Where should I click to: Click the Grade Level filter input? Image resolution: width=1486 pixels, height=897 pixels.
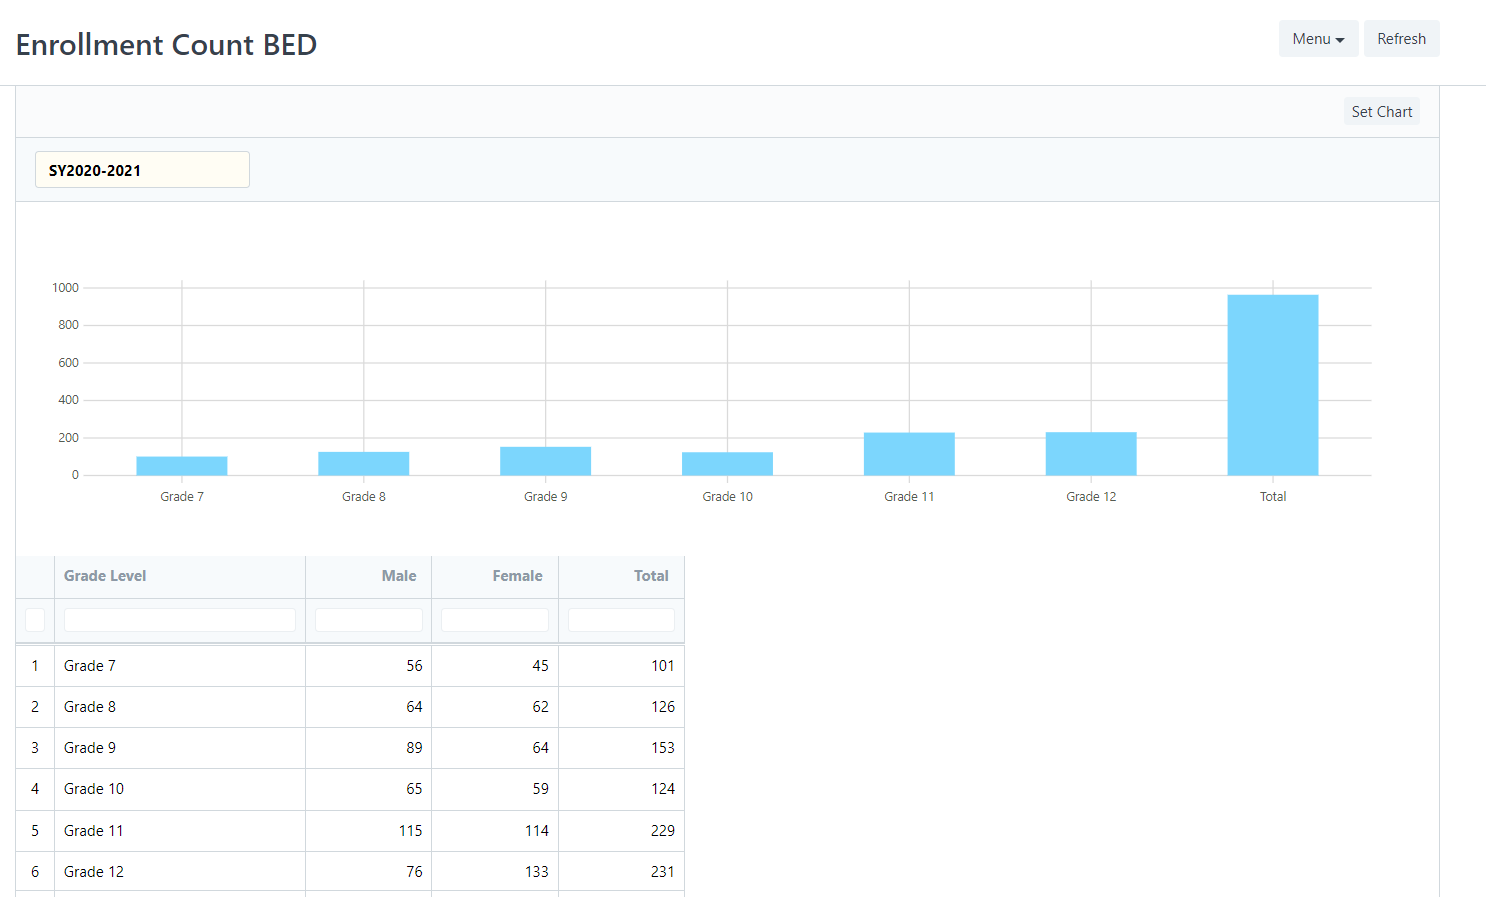pyautogui.click(x=179, y=619)
